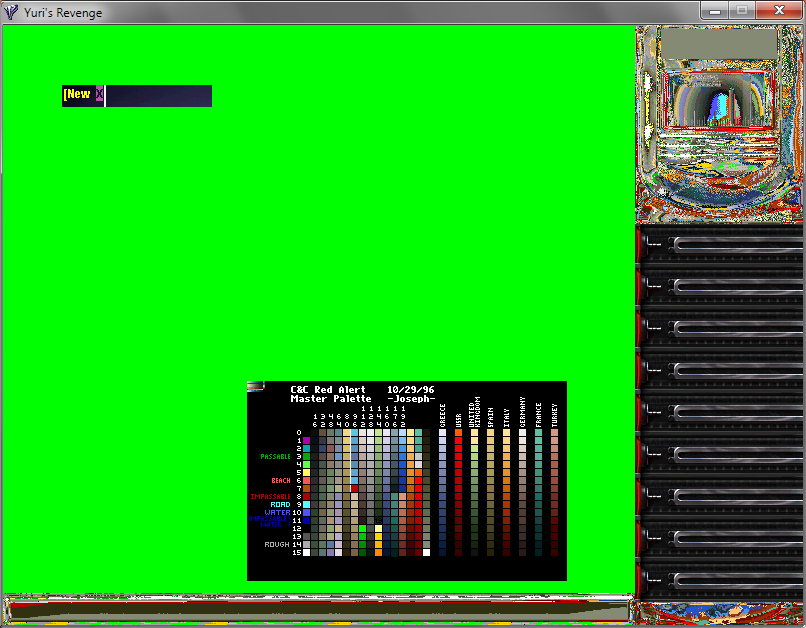Select the GREECE country color column
The height and width of the screenshot is (628, 806).
tap(442, 490)
